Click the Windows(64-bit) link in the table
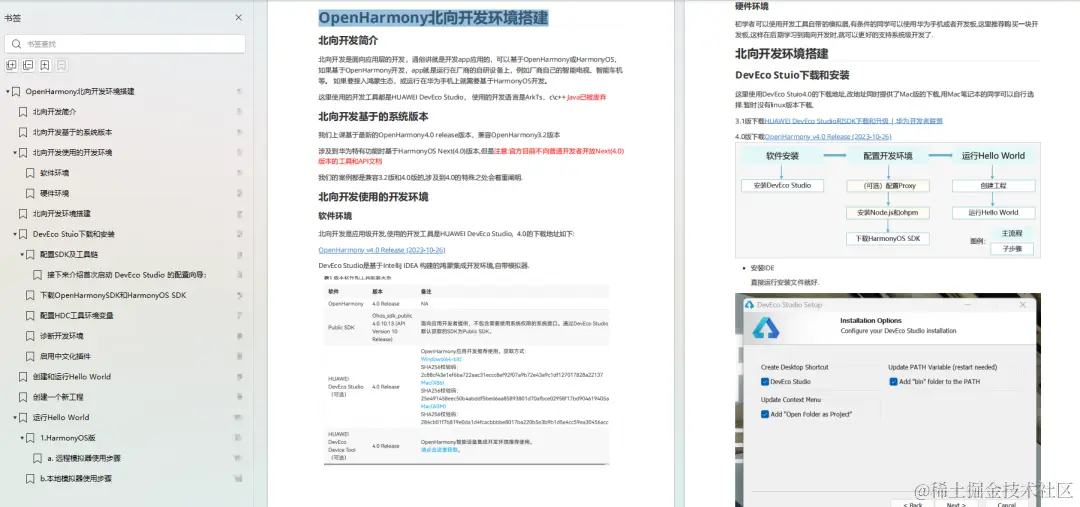1080x507 pixels. pos(441,360)
